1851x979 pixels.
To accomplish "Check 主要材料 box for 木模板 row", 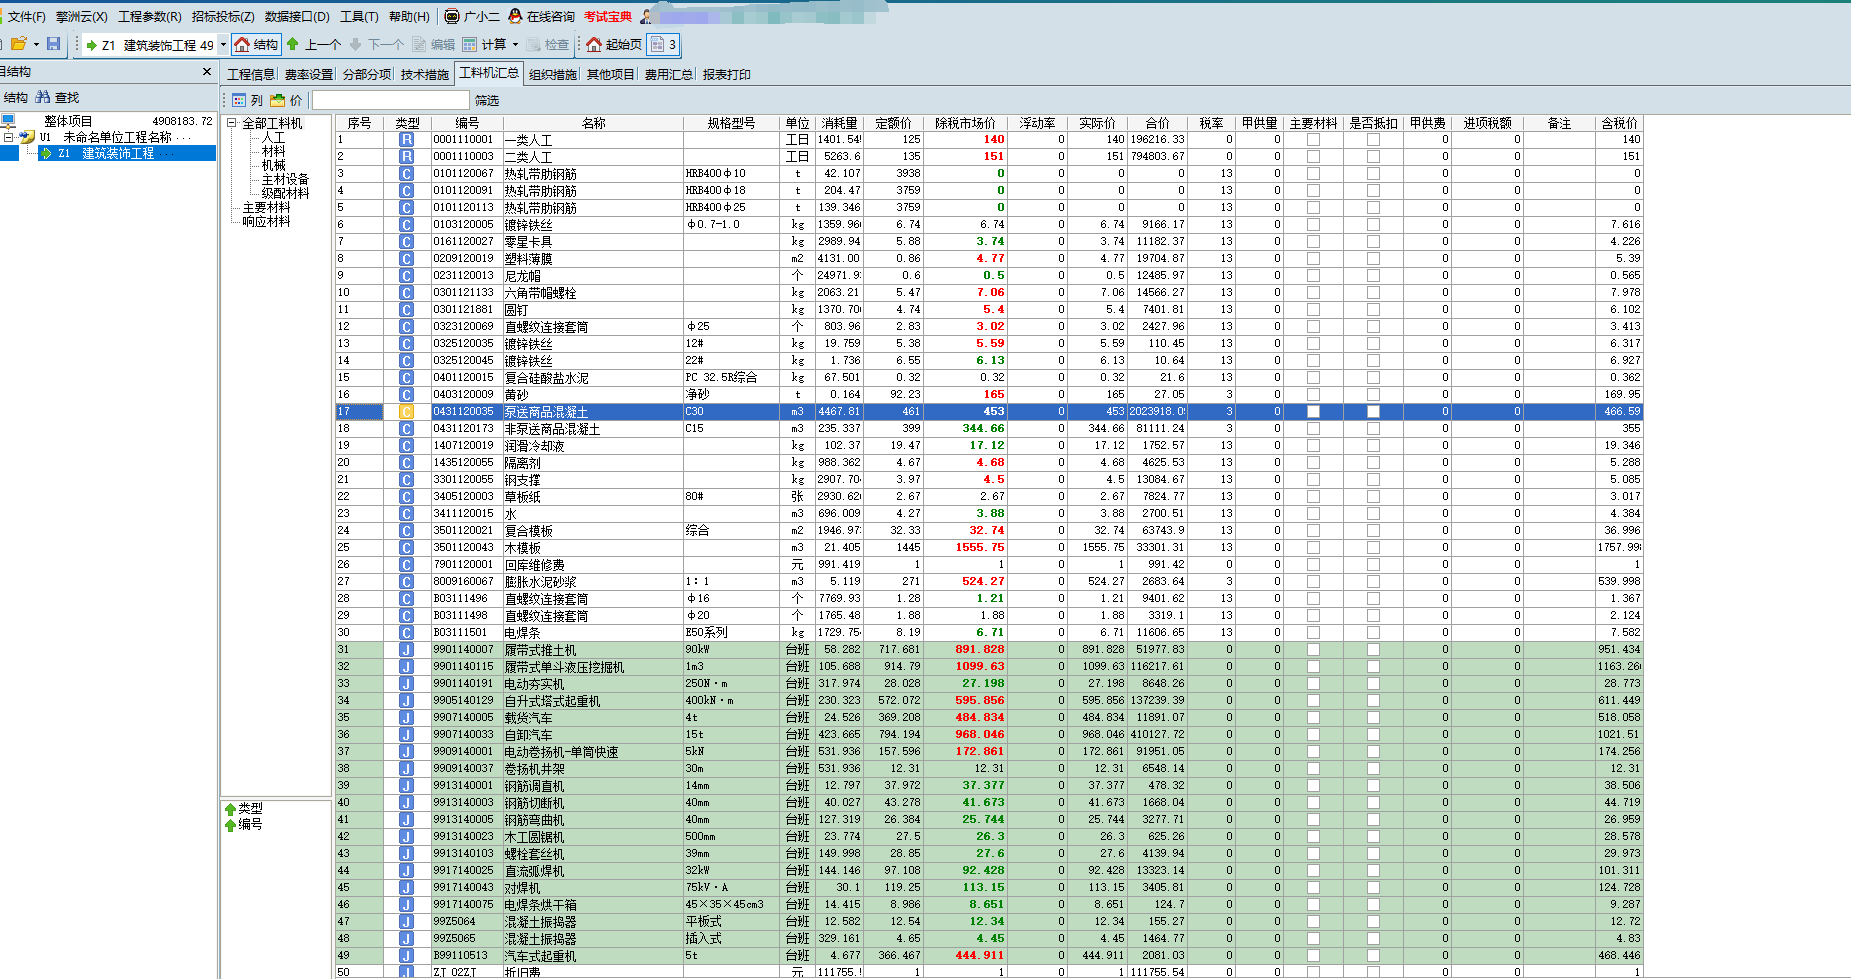I will tap(1314, 548).
